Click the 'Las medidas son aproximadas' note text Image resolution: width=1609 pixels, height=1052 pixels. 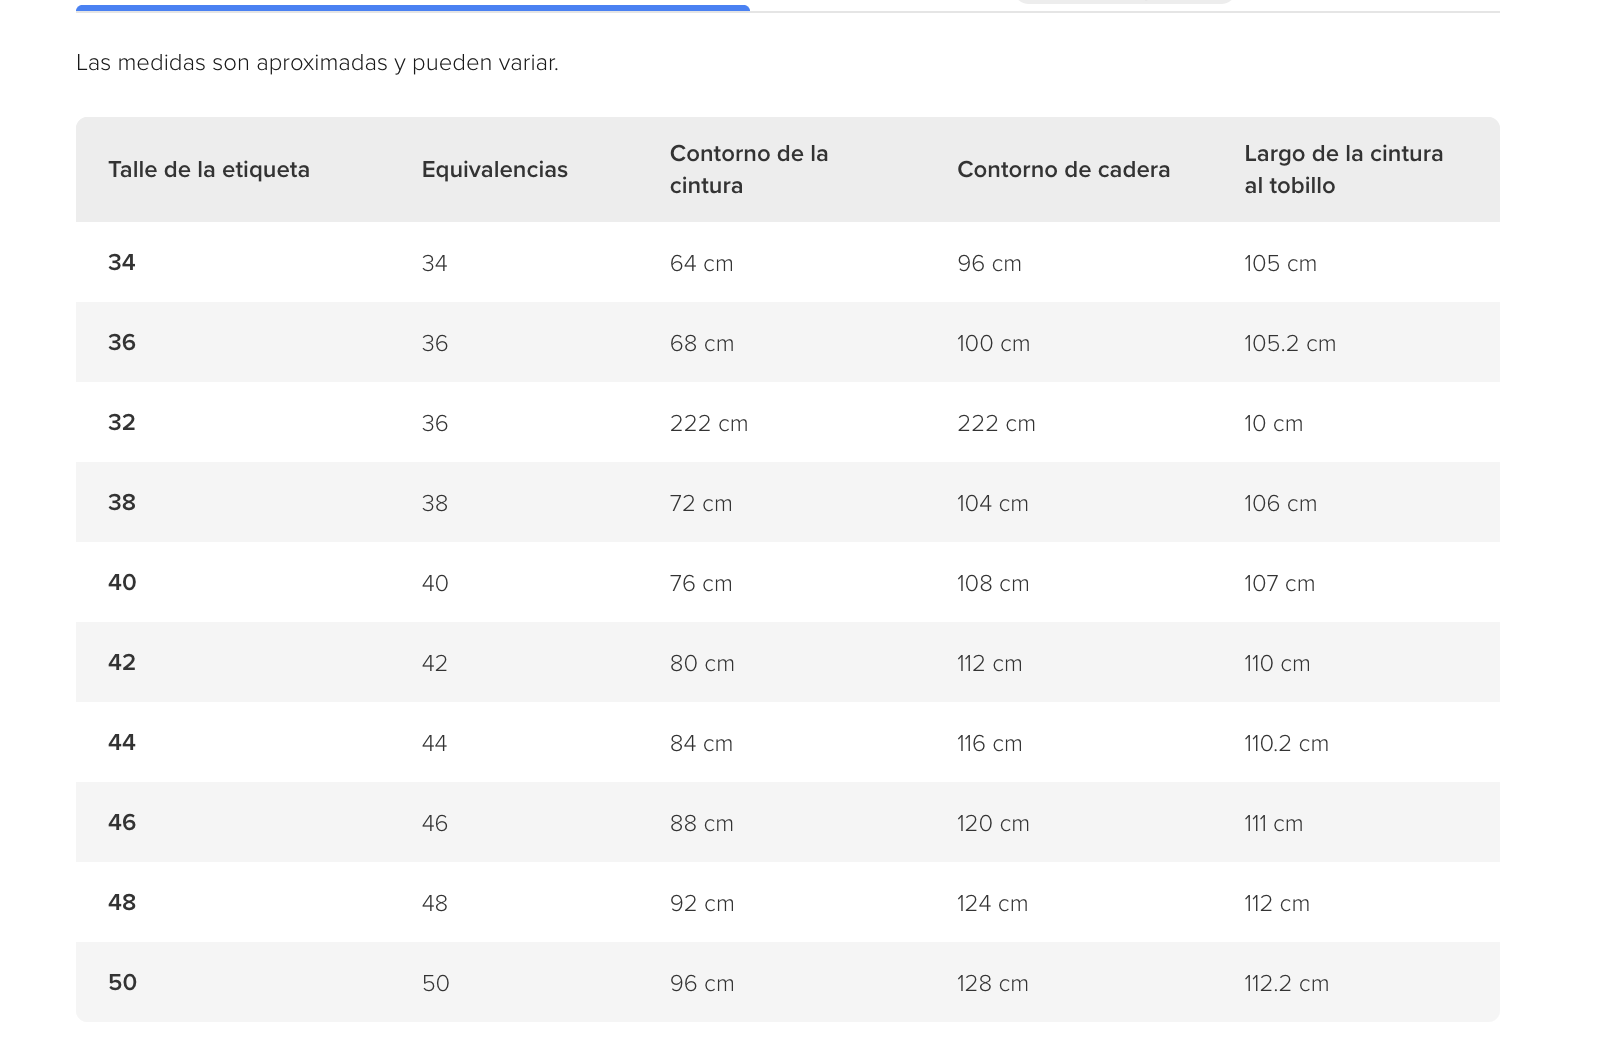coord(317,62)
